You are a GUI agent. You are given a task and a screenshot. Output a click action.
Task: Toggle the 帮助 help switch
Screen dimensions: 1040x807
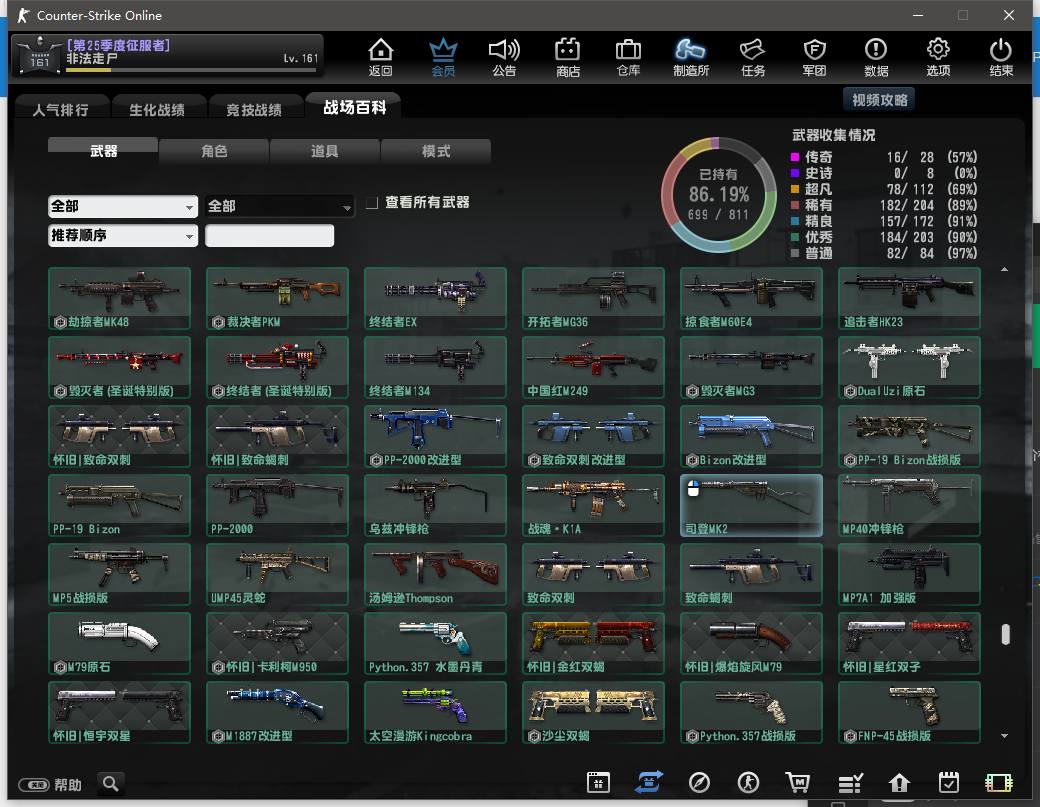click(34, 785)
